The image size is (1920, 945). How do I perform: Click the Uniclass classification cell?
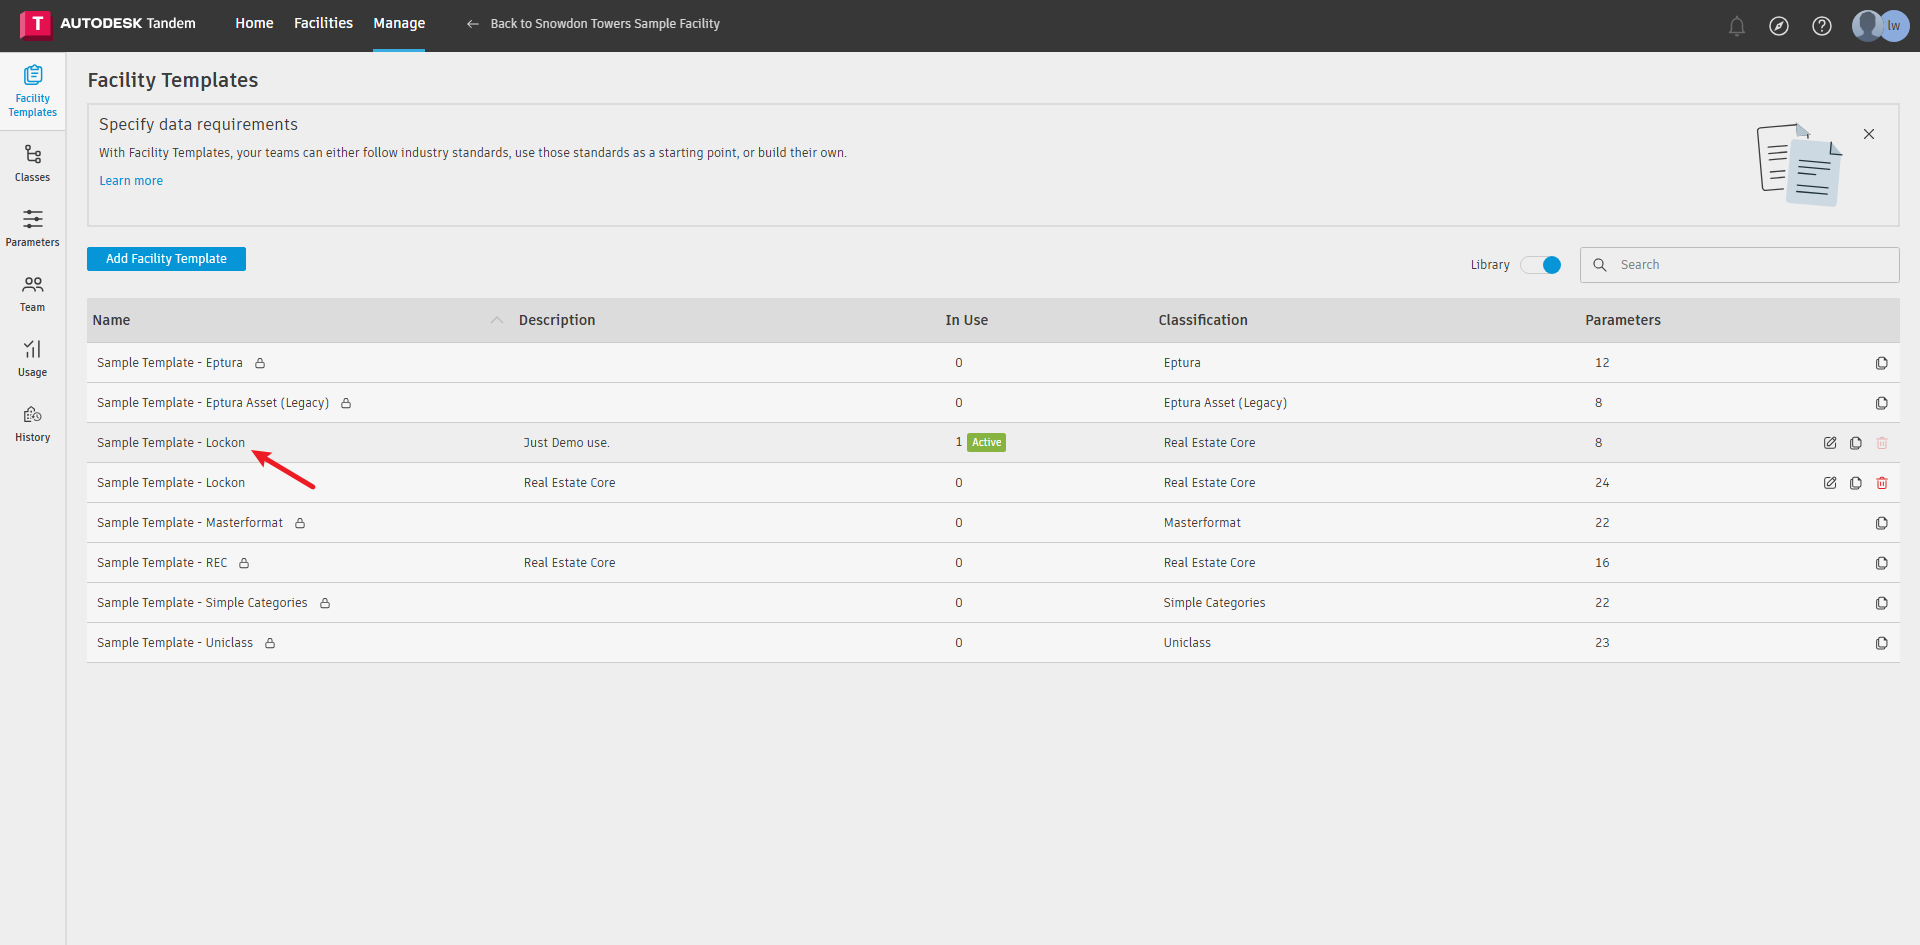(1187, 643)
